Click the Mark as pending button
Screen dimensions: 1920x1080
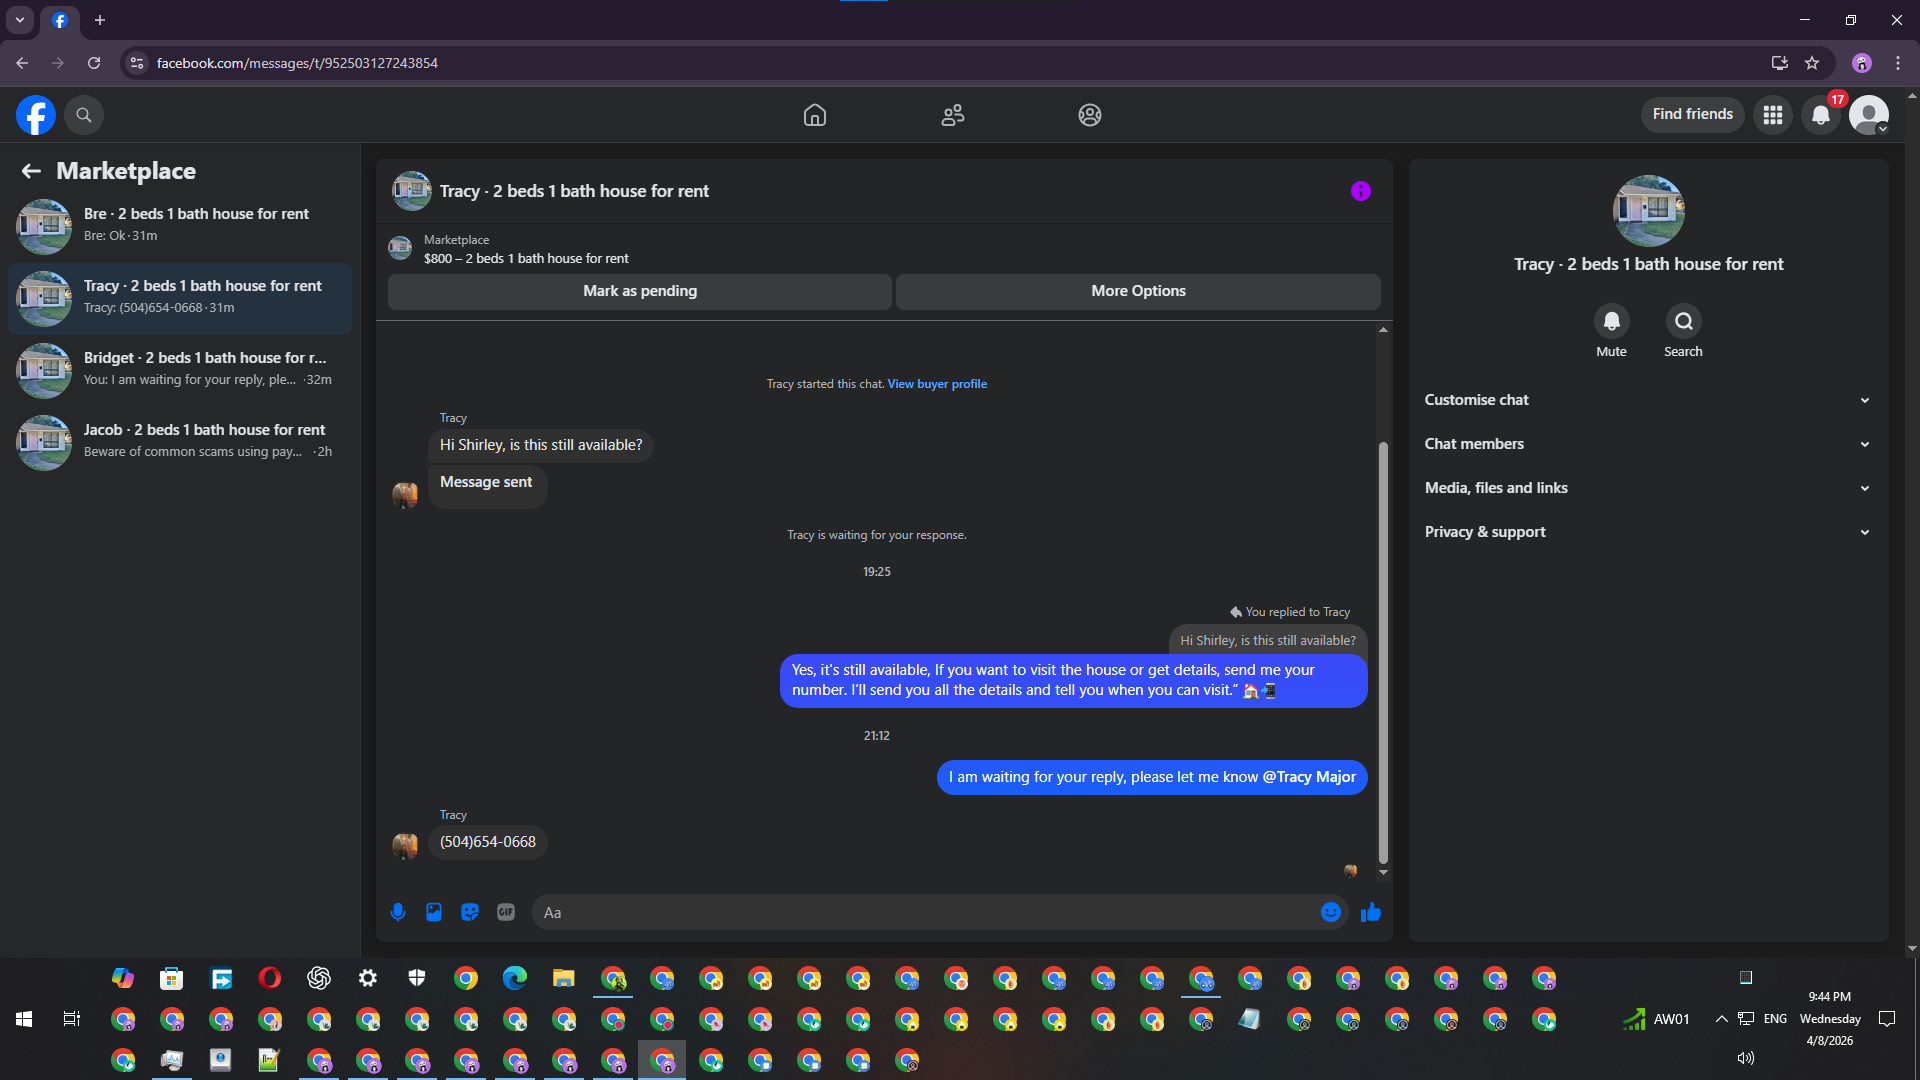640,291
